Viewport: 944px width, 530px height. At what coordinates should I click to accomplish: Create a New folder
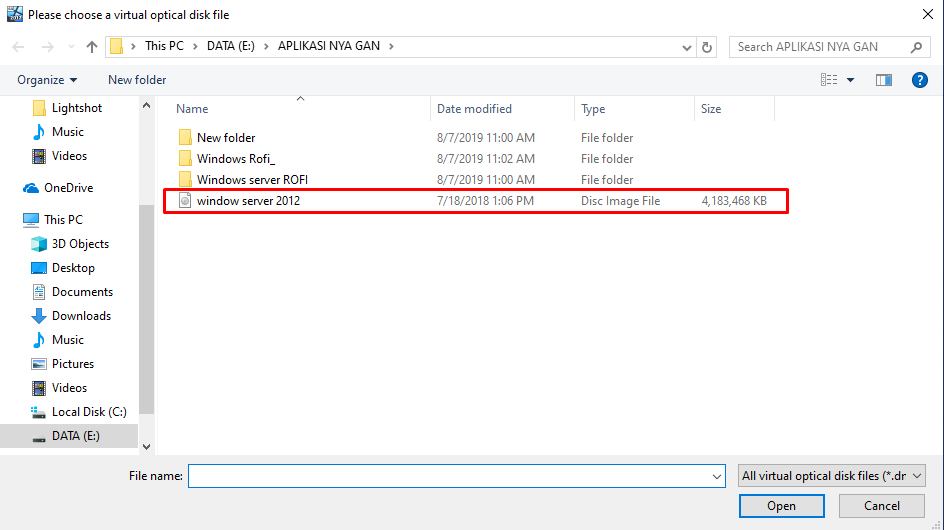point(137,80)
